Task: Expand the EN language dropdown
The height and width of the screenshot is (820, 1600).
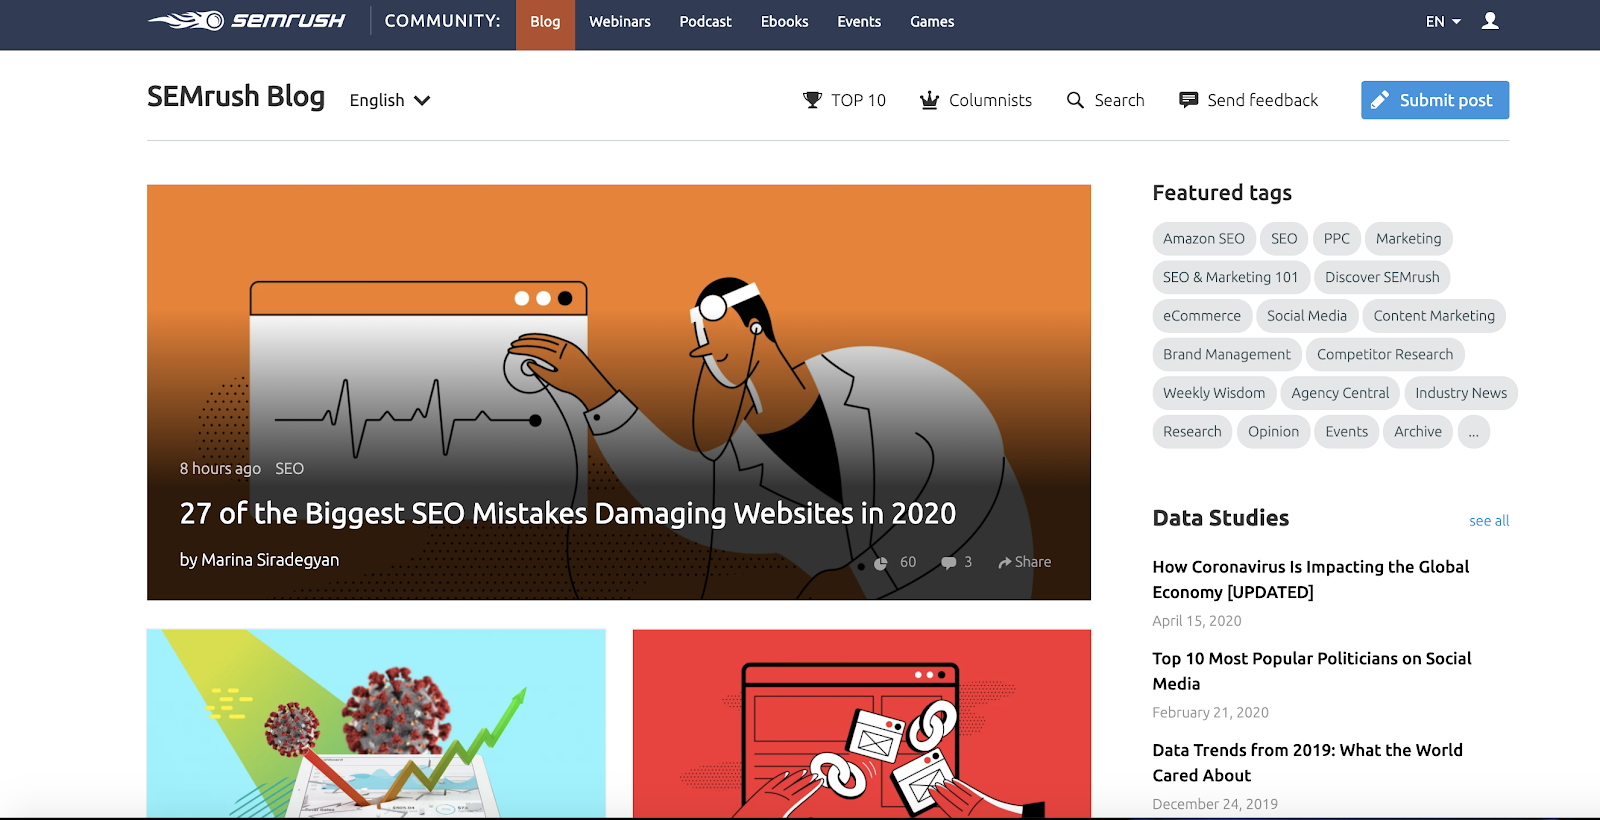Action: click(x=1443, y=21)
